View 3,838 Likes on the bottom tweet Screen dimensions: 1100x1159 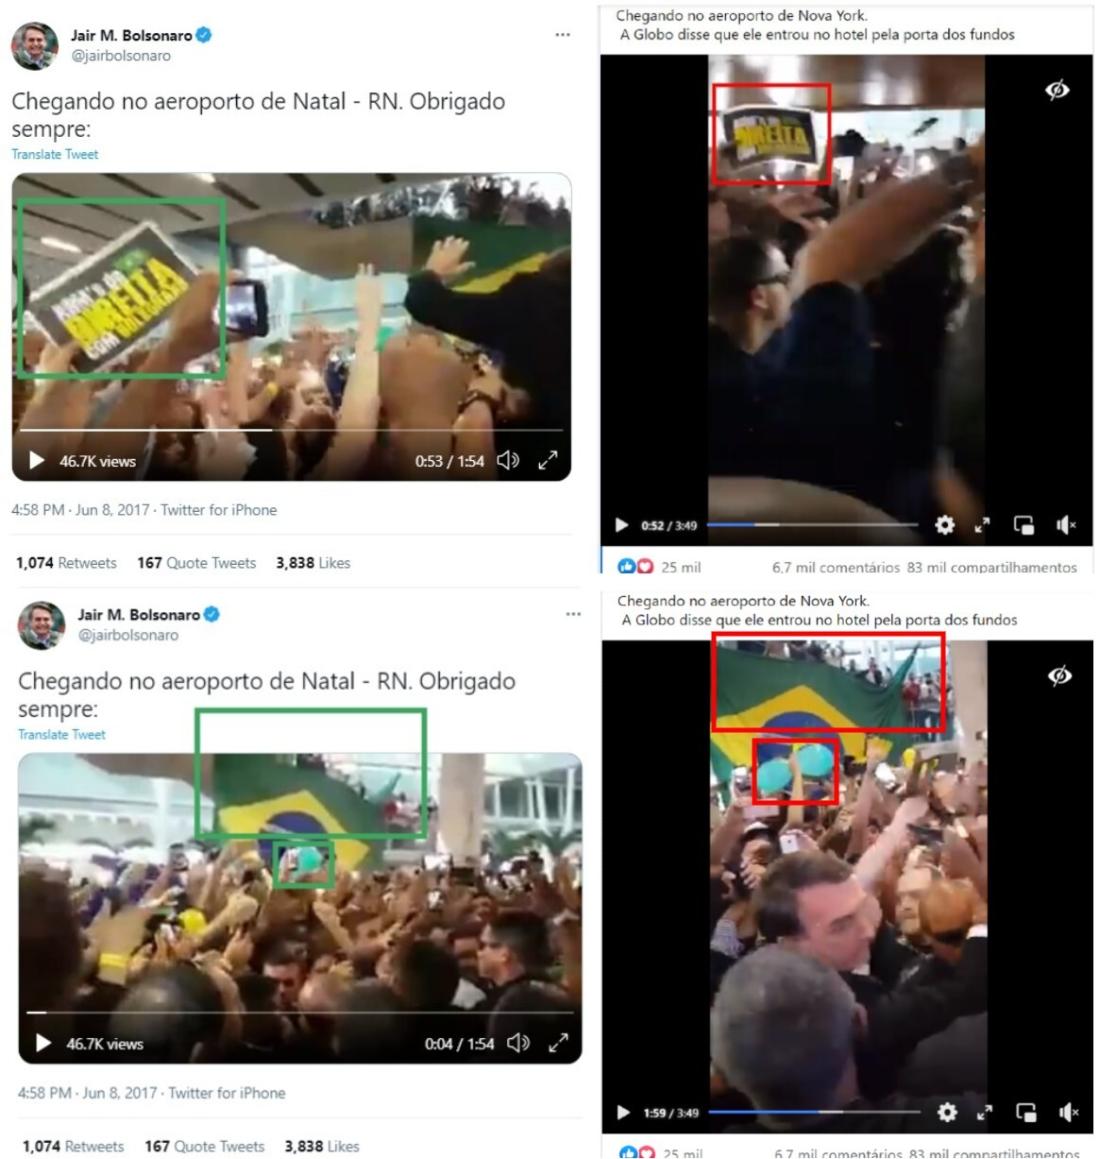(x=322, y=1146)
